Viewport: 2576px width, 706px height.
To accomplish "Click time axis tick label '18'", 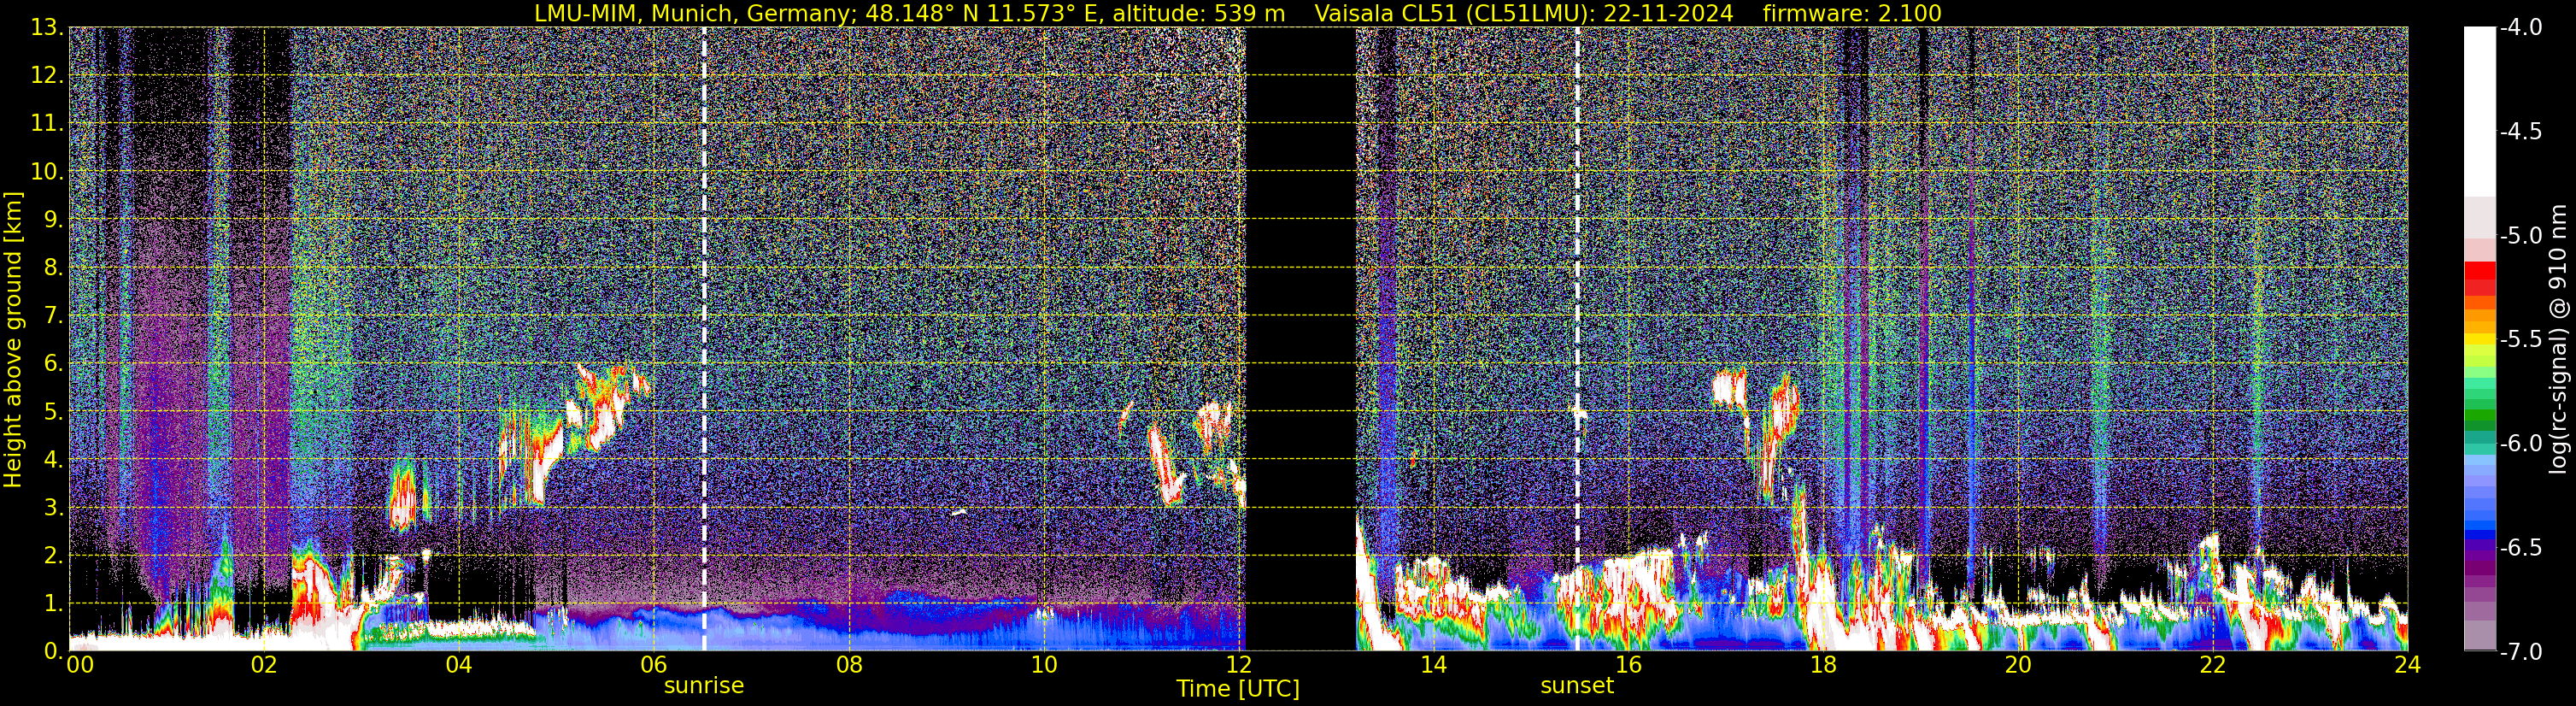I will click(x=1823, y=666).
